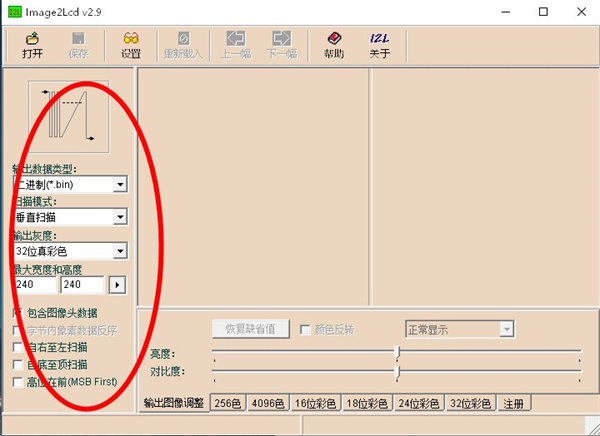Expand the 扫描模式 dropdown
This screenshot has width=600, height=436.
pos(120,217)
